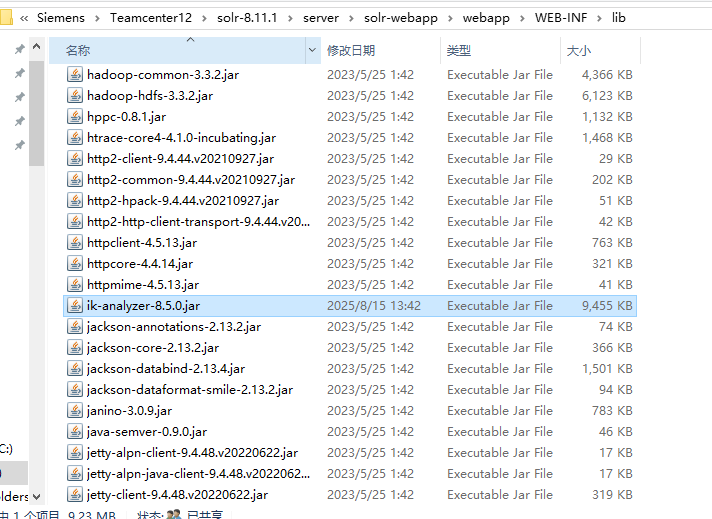The image size is (712, 519).
Task: Click the navigation pane scroll up arrow
Action: pos(37,46)
